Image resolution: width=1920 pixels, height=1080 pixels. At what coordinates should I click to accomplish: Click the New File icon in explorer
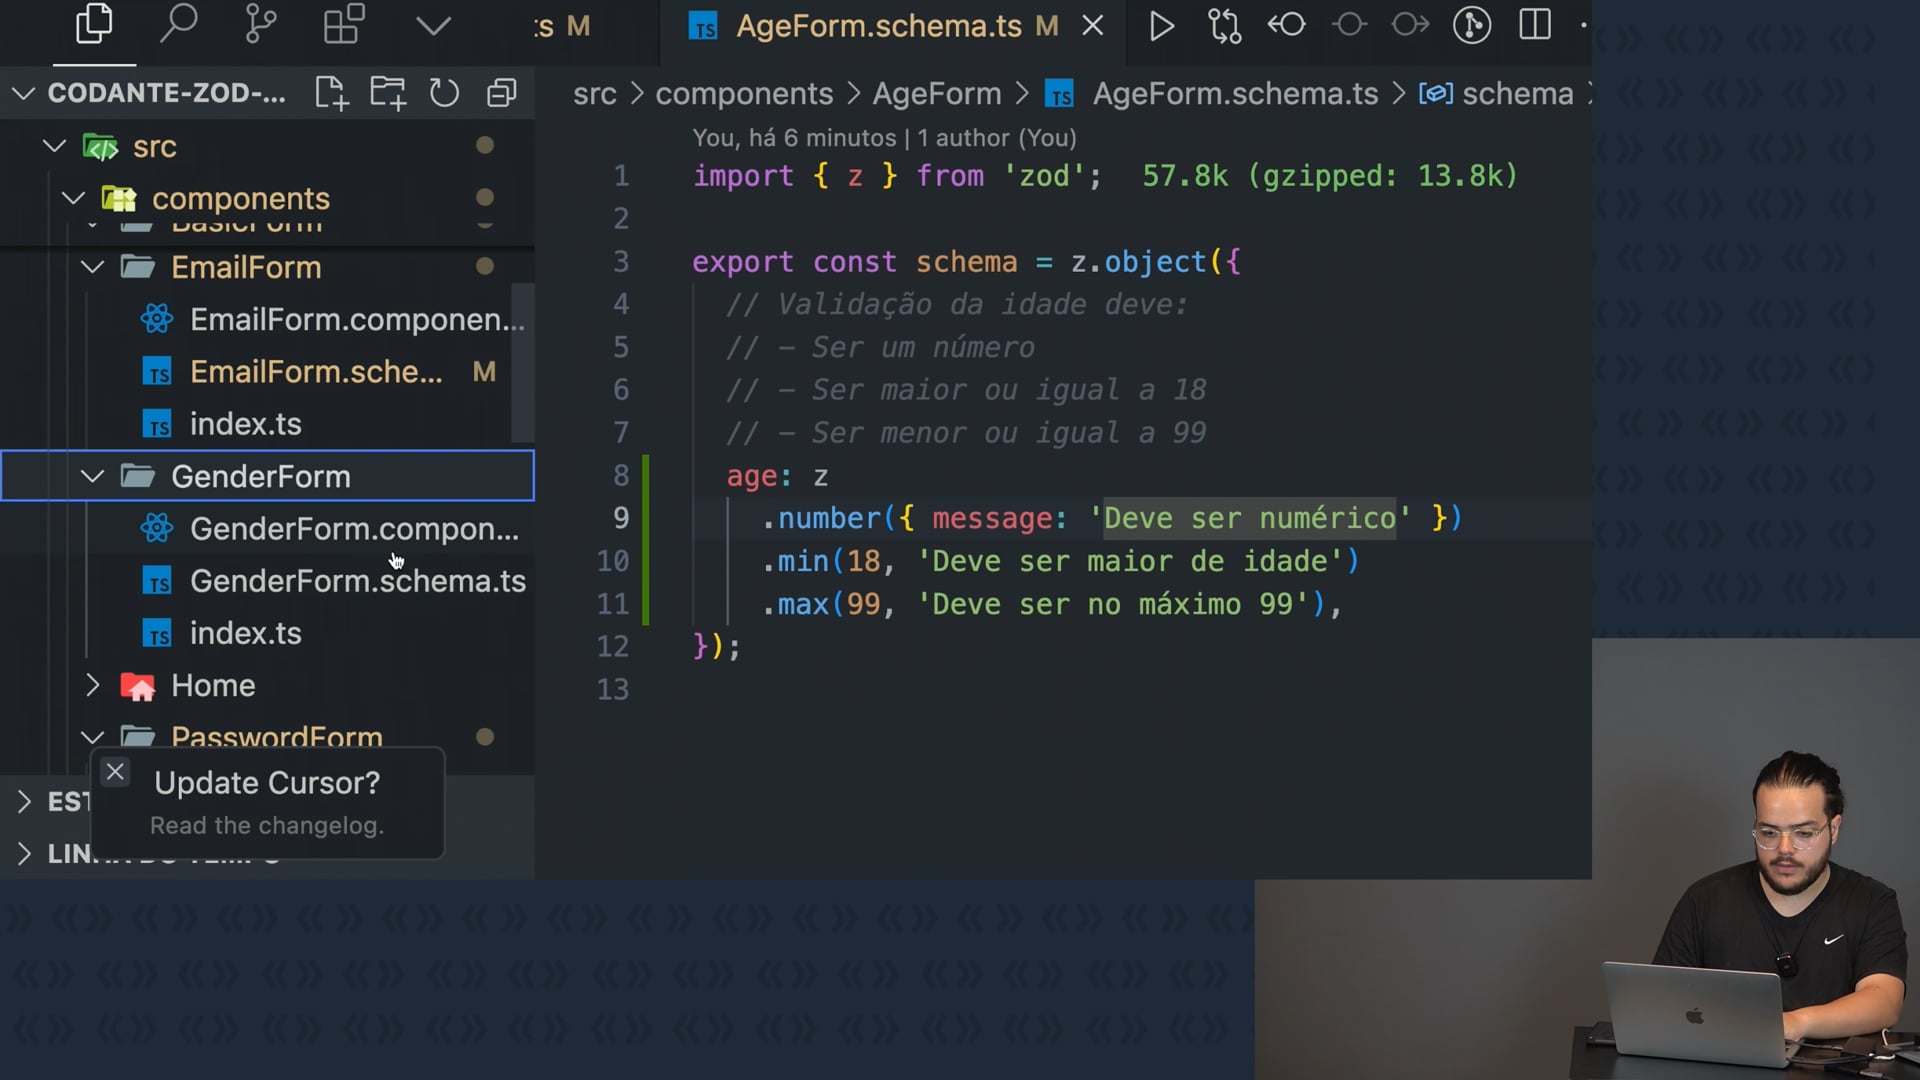(x=331, y=93)
